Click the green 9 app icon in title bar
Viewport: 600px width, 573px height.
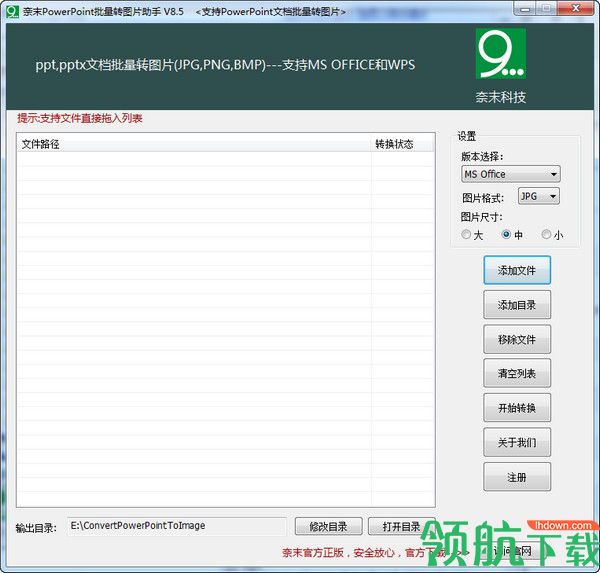(x=12, y=11)
